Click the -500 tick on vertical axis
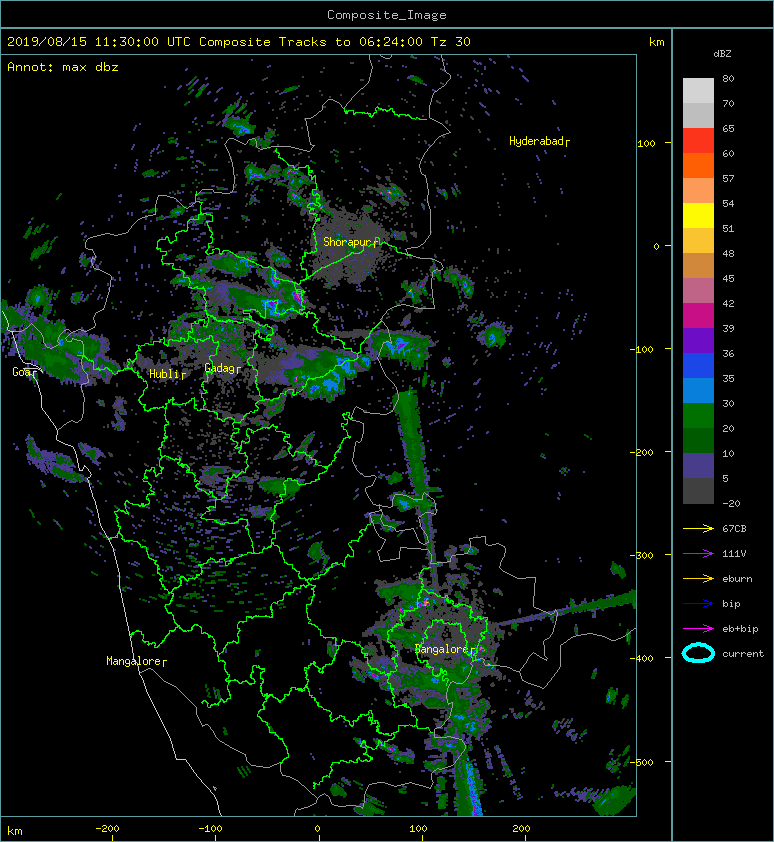Viewport: 774px width, 842px height. [x=642, y=763]
